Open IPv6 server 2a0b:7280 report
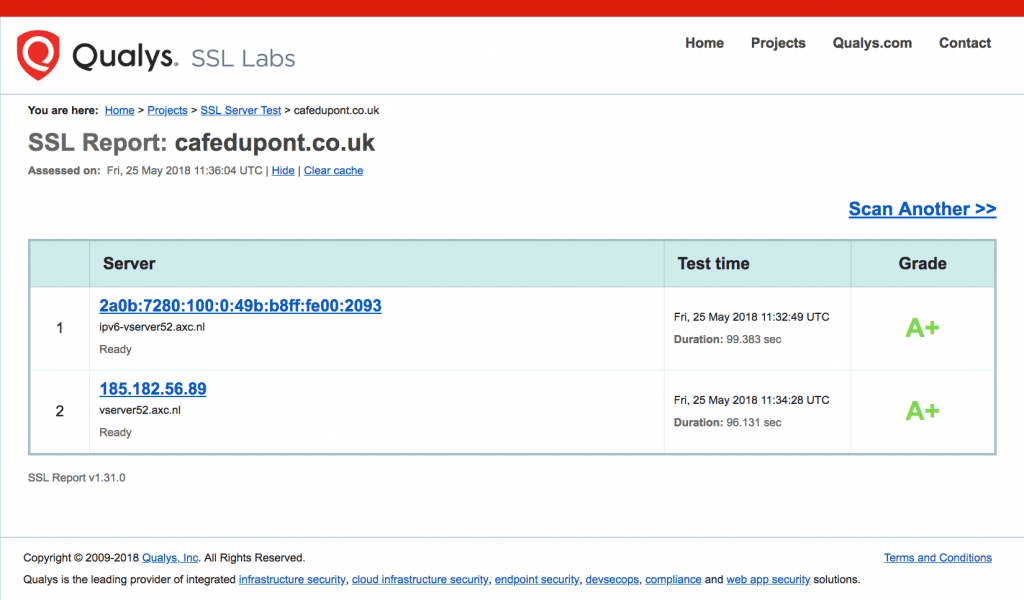The width and height of the screenshot is (1024, 600). coord(240,306)
